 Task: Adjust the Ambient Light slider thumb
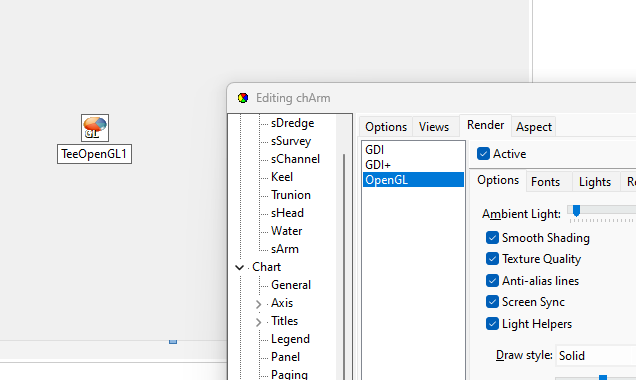[x=576, y=210]
